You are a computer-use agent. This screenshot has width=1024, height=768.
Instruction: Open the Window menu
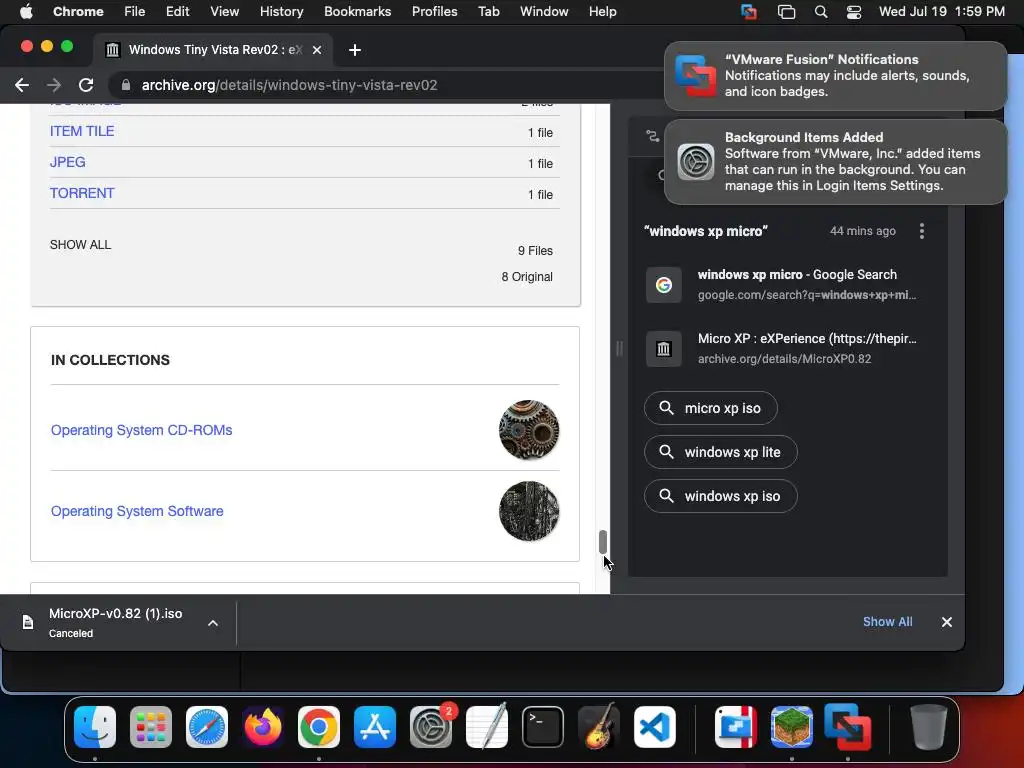point(544,12)
